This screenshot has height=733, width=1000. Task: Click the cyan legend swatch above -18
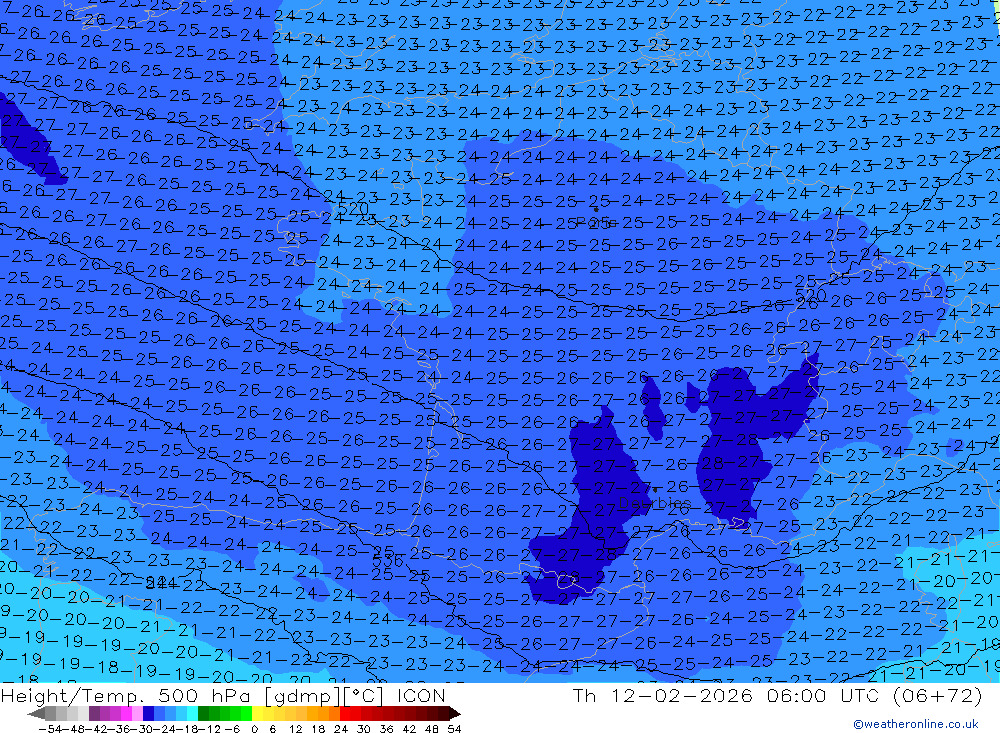[192, 714]
